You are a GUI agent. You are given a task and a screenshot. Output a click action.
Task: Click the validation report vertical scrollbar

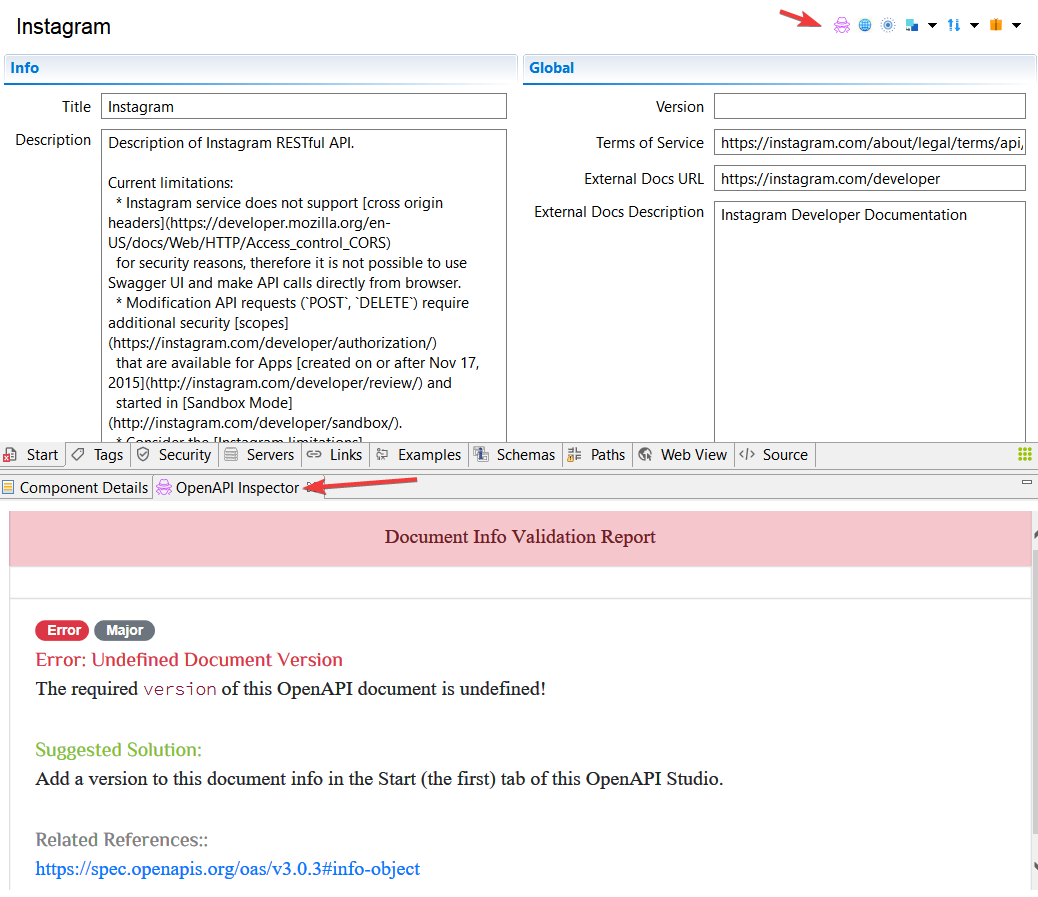click(x=1034, y=700)
